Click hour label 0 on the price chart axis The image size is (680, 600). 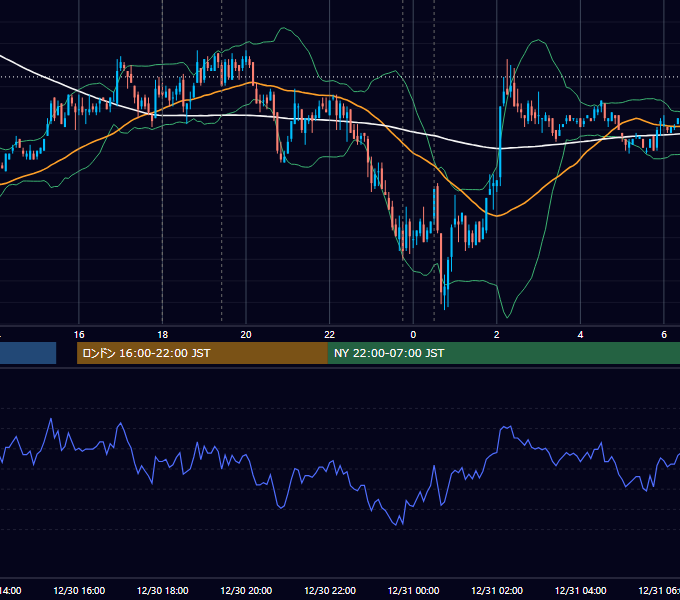tap(413, 335)
